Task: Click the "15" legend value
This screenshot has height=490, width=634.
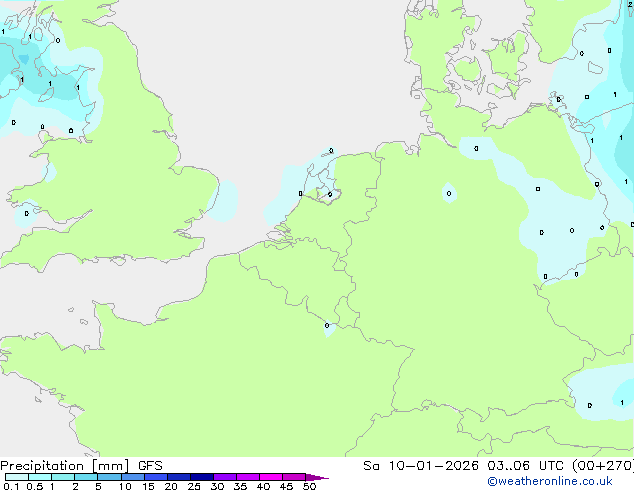Action: pos(148,486)
